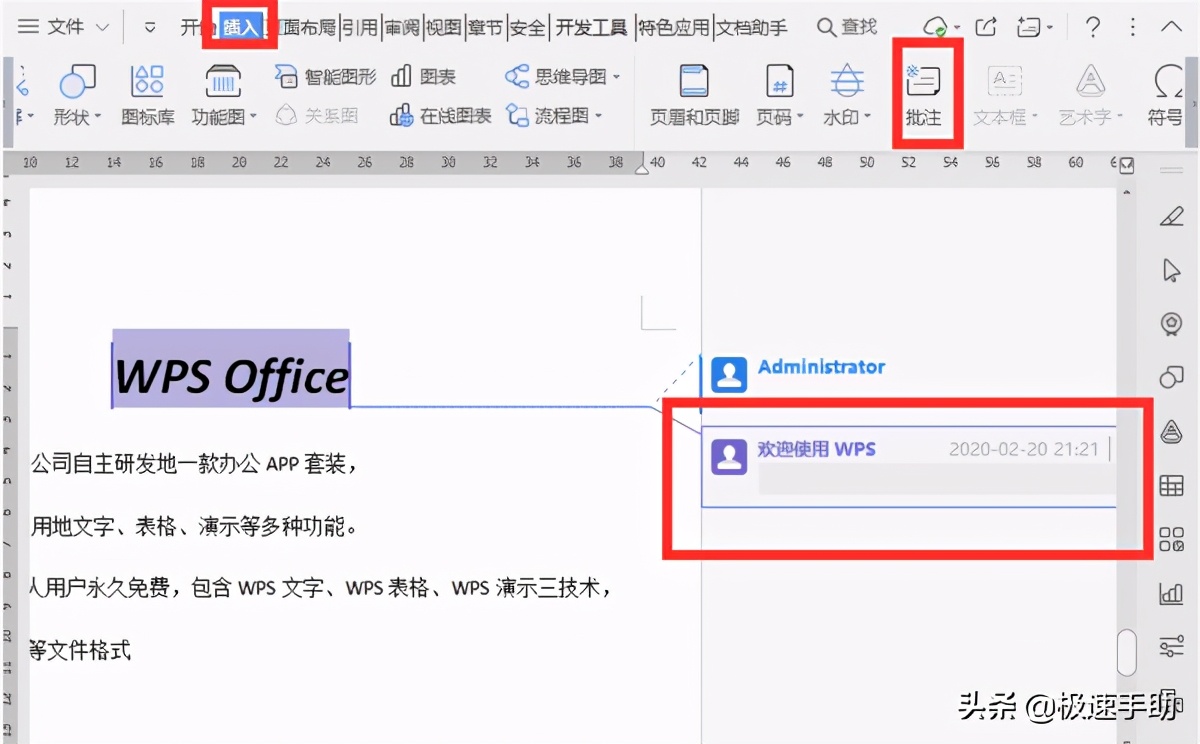Switch to the 视图 view tab
1200x744 pixels.
(444, 28)
